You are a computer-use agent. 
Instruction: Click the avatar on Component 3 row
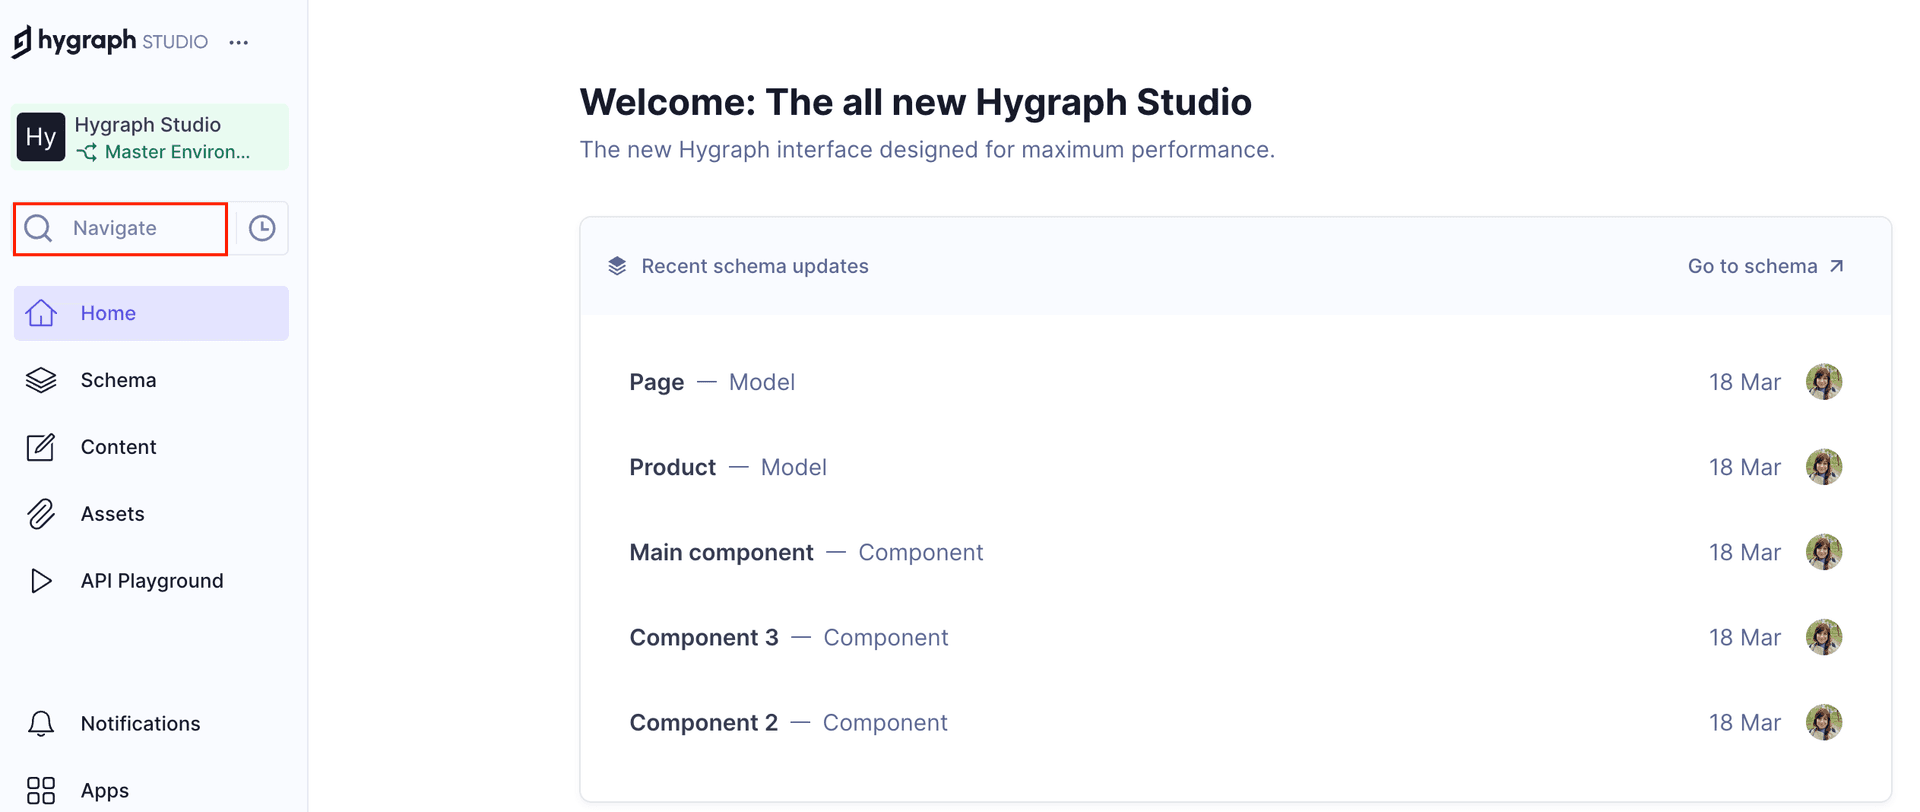pyautogui.click(x=1824, y=637)
